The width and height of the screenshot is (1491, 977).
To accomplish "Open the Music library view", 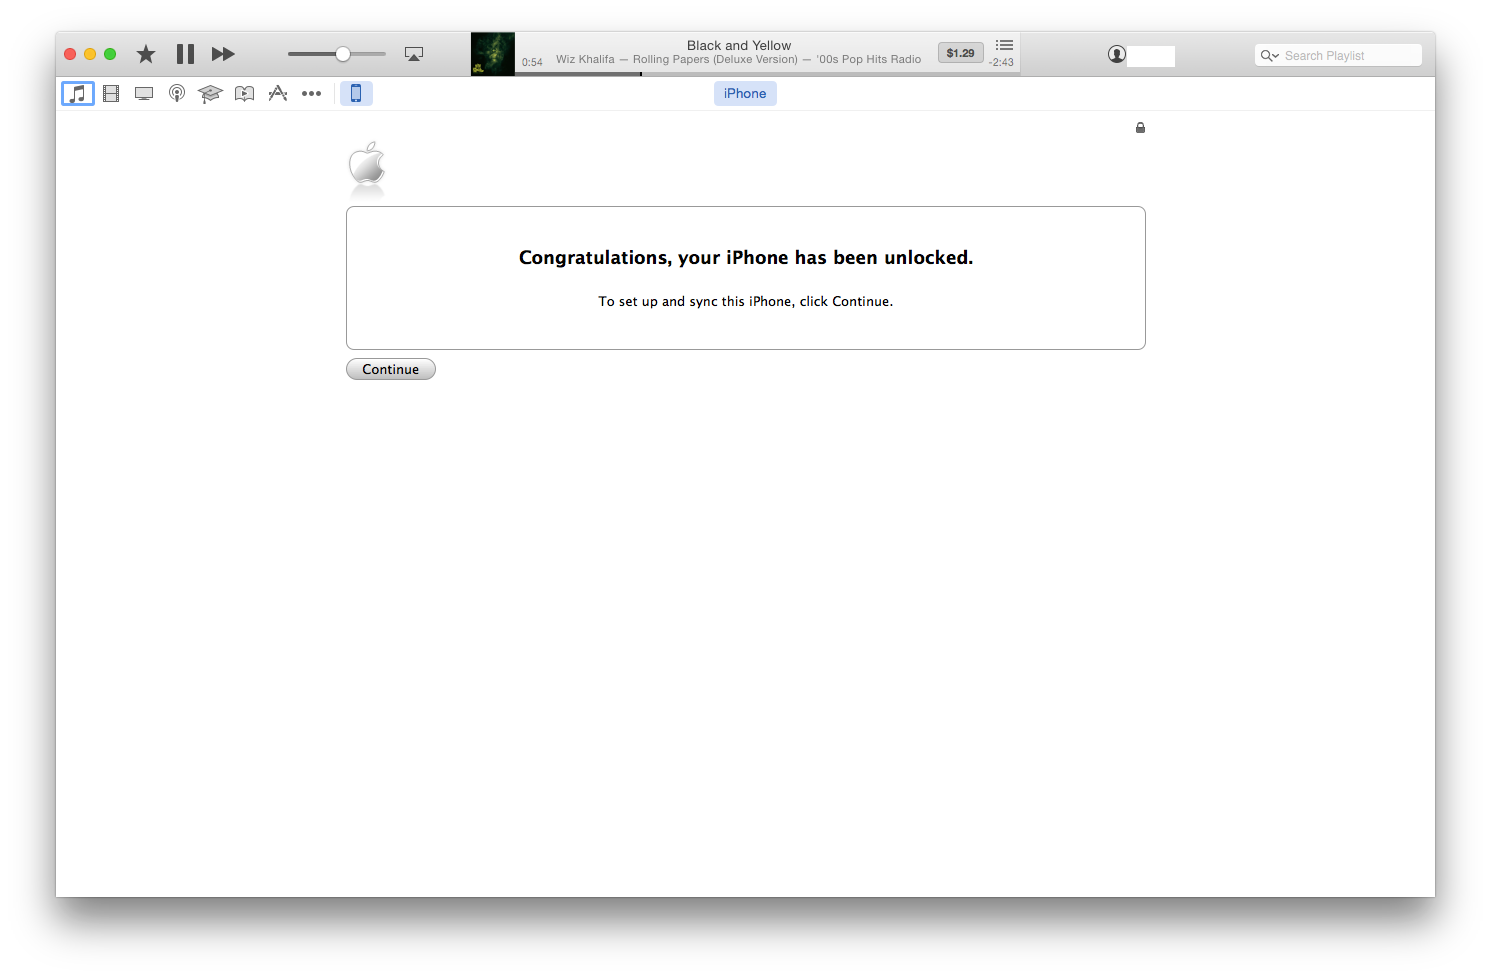I will point(78,94).
